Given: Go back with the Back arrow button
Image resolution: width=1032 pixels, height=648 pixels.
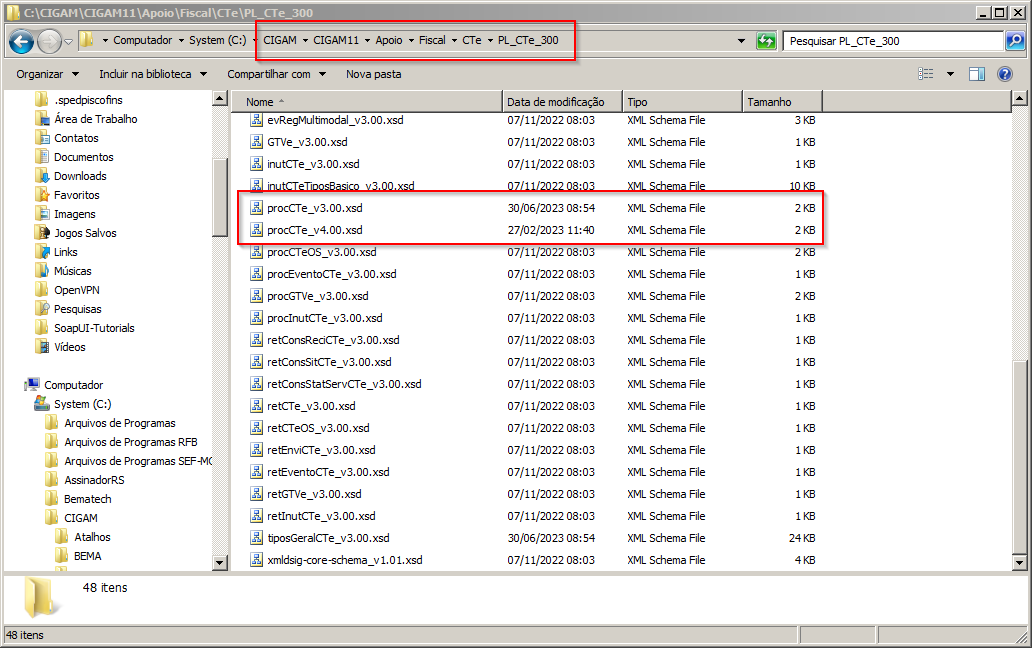Looking at the screenshot, I should 21,41.
